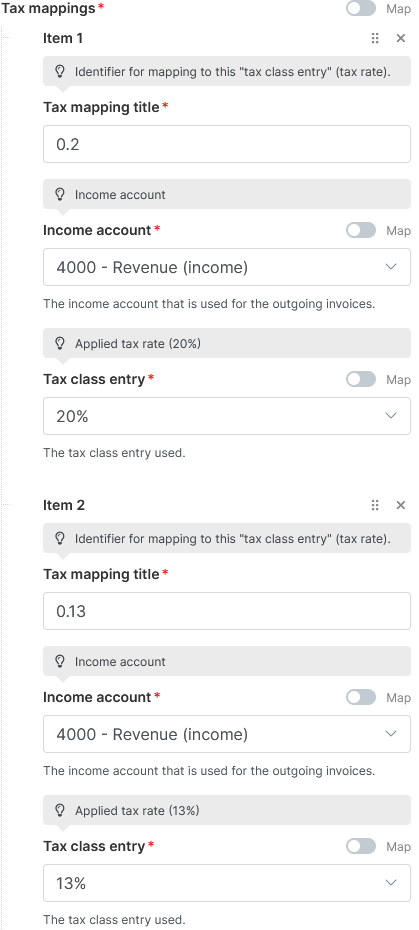Grab the drag handle icon for Item 2
The height and width of the screenshot is (930, 419).
click(x=374, y=505)
